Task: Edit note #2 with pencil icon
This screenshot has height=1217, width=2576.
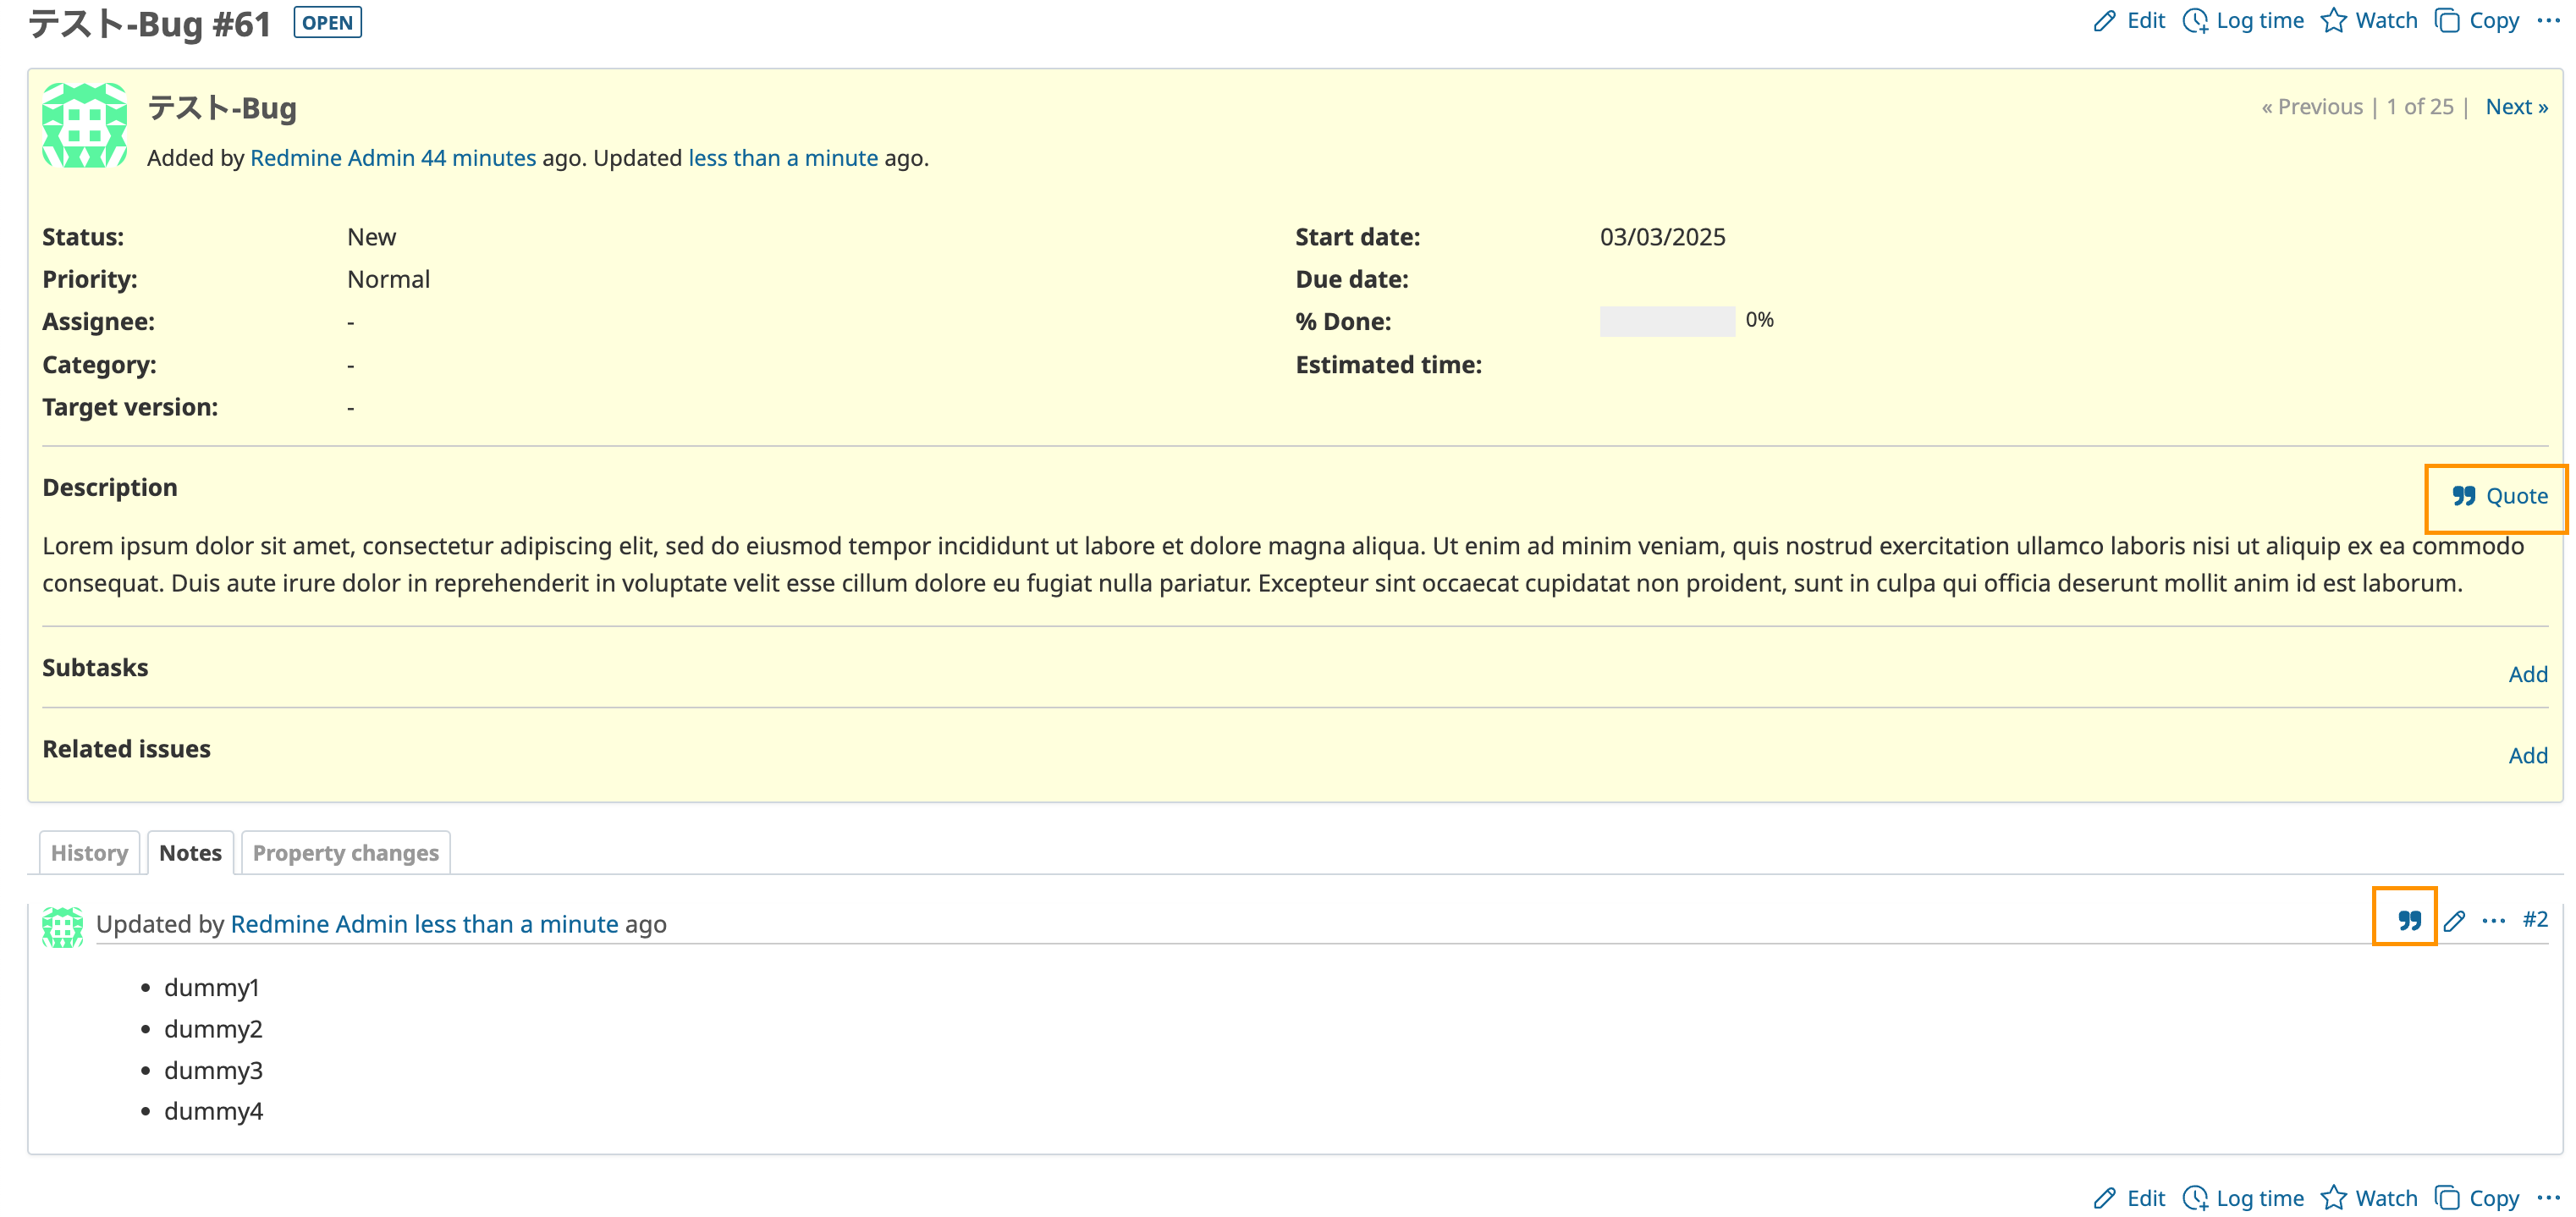Action: (2454, 920)
